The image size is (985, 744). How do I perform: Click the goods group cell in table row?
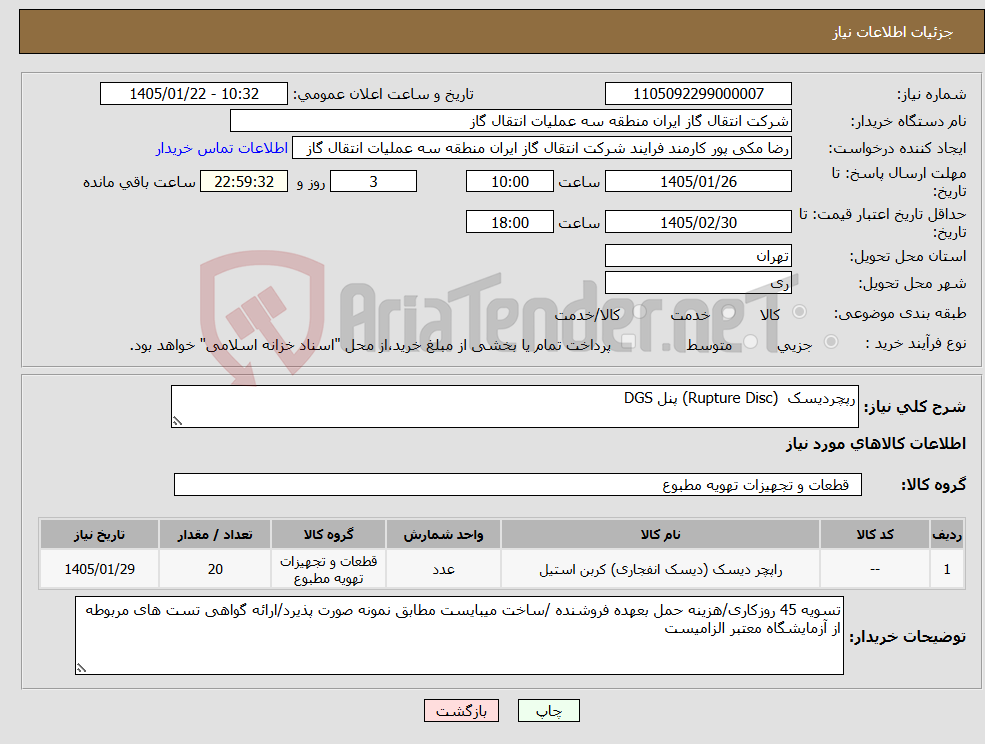(329, 569)
